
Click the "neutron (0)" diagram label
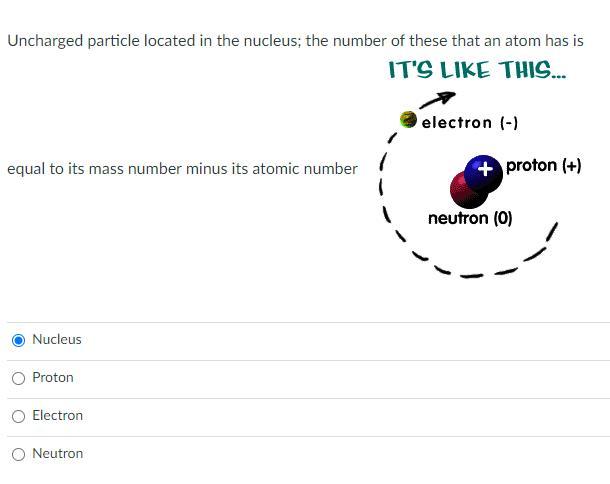click(469, 218)
